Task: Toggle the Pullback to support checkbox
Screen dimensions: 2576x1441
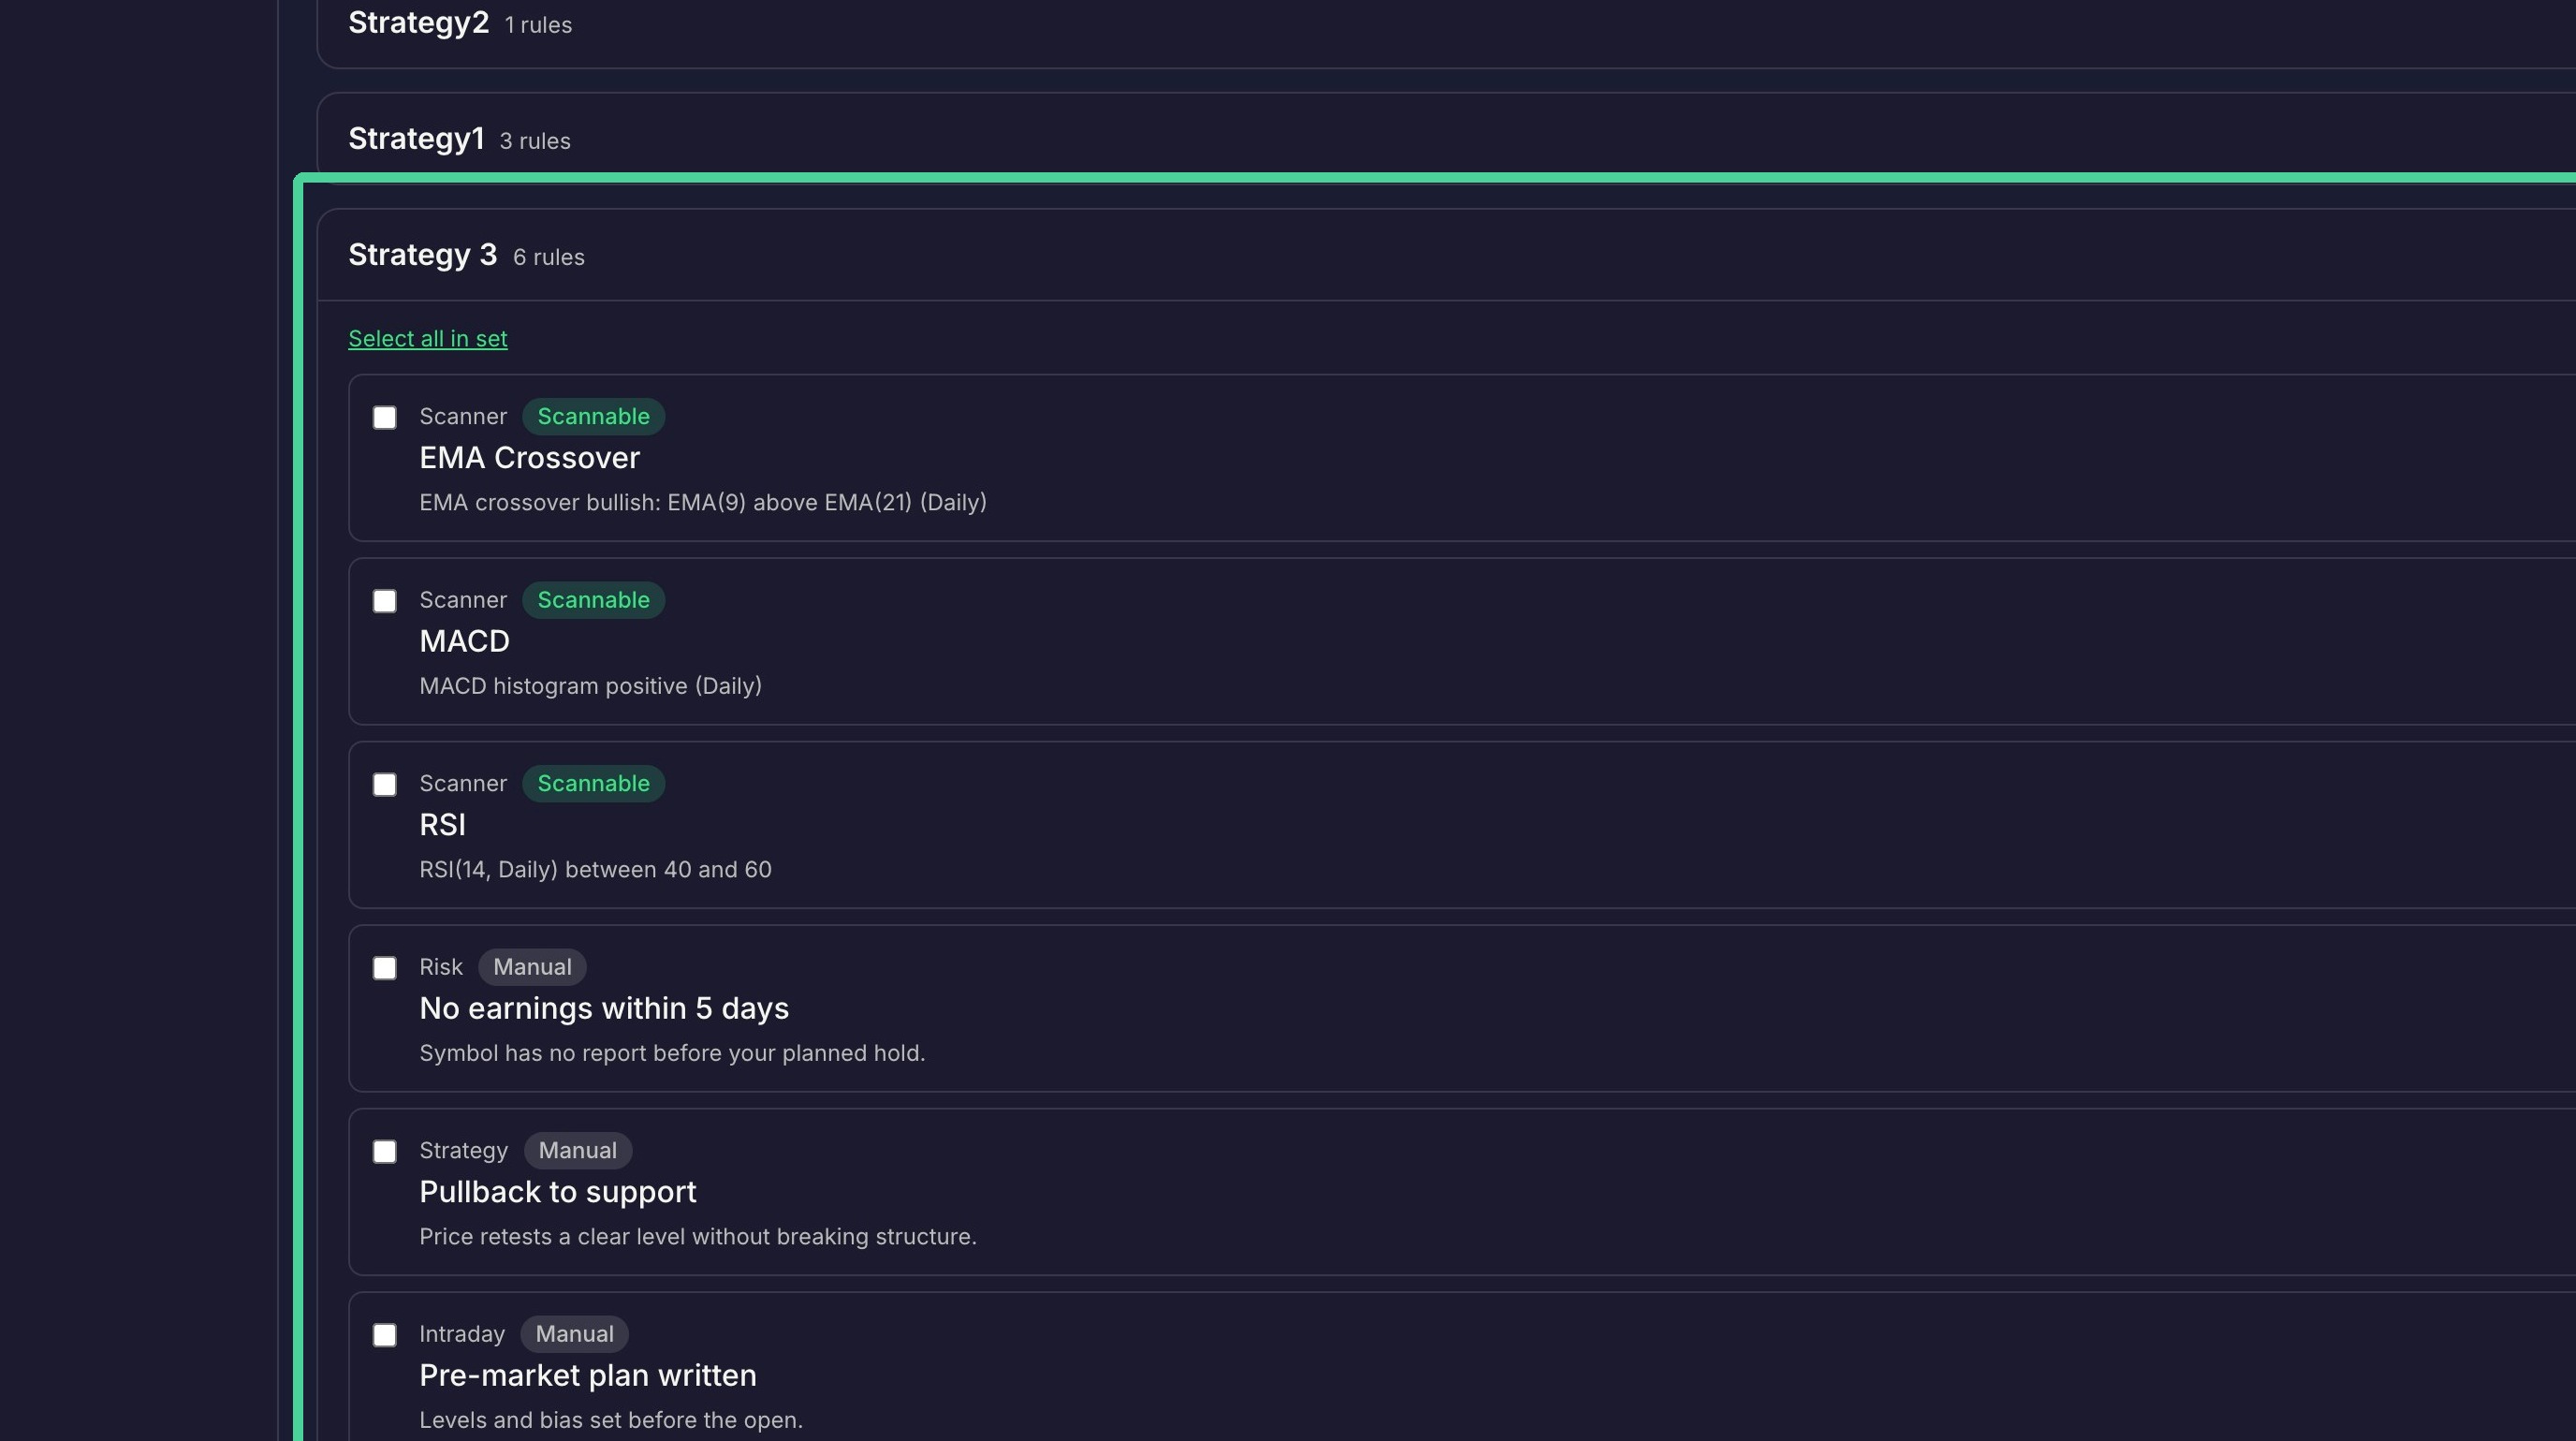Action: coord(384,1152)
